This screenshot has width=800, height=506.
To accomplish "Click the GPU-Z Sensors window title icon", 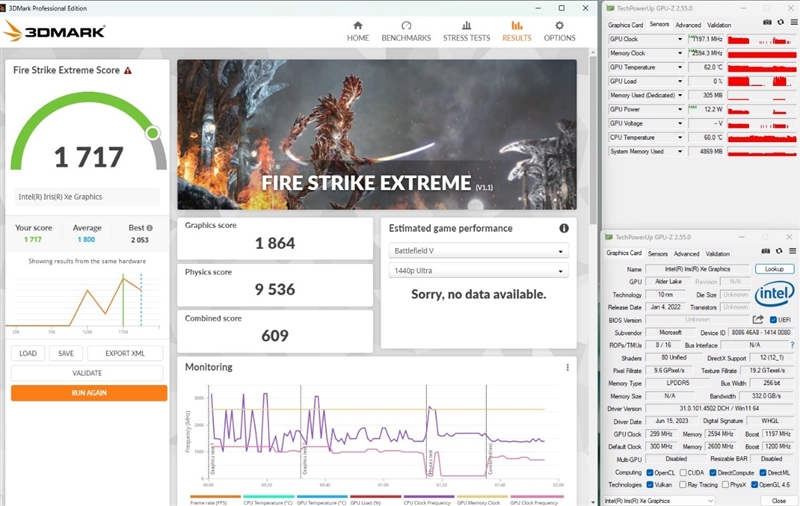I will (610, 8).
